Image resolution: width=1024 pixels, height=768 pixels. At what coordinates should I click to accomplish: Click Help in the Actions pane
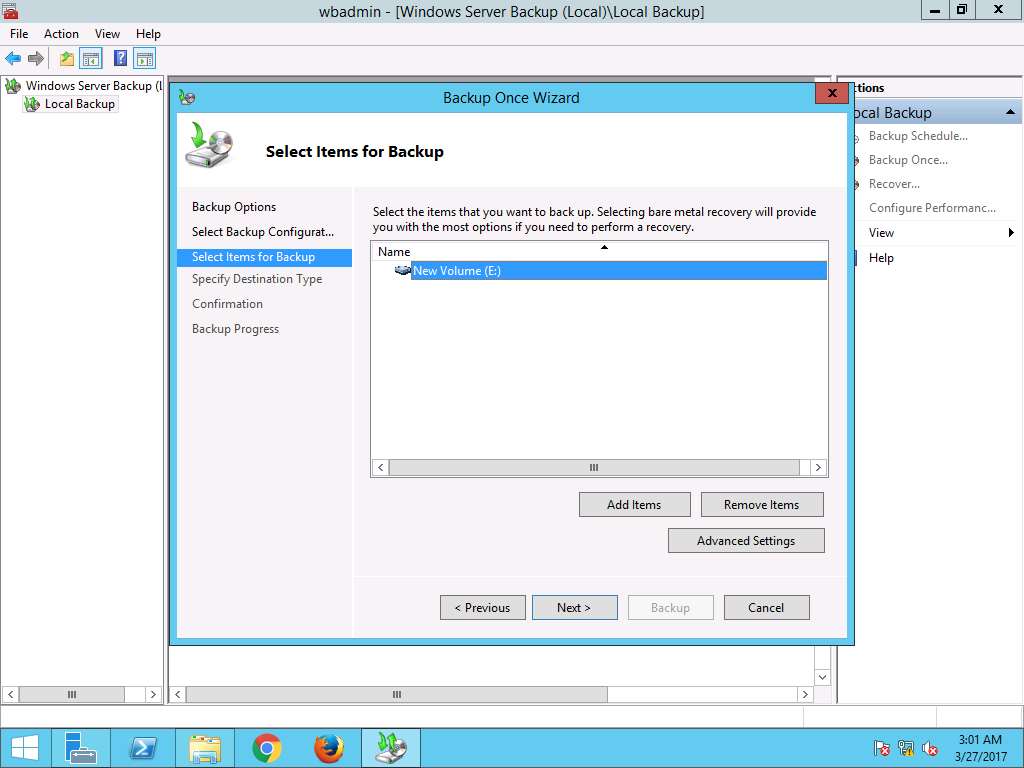click(x=881, y=258)
